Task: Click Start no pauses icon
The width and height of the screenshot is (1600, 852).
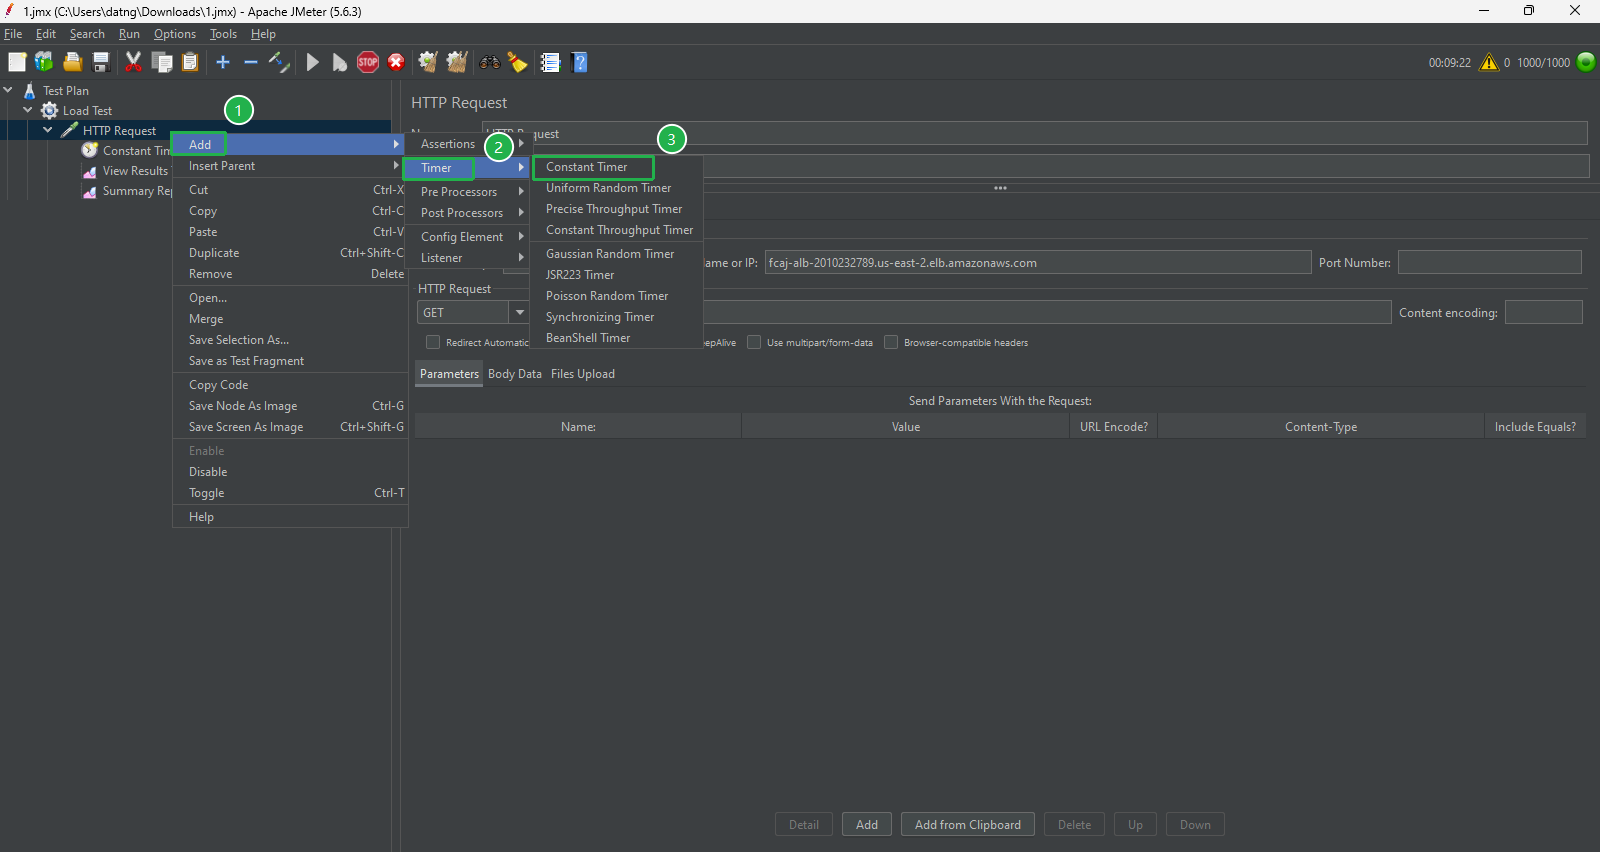Action: [340, 62]
